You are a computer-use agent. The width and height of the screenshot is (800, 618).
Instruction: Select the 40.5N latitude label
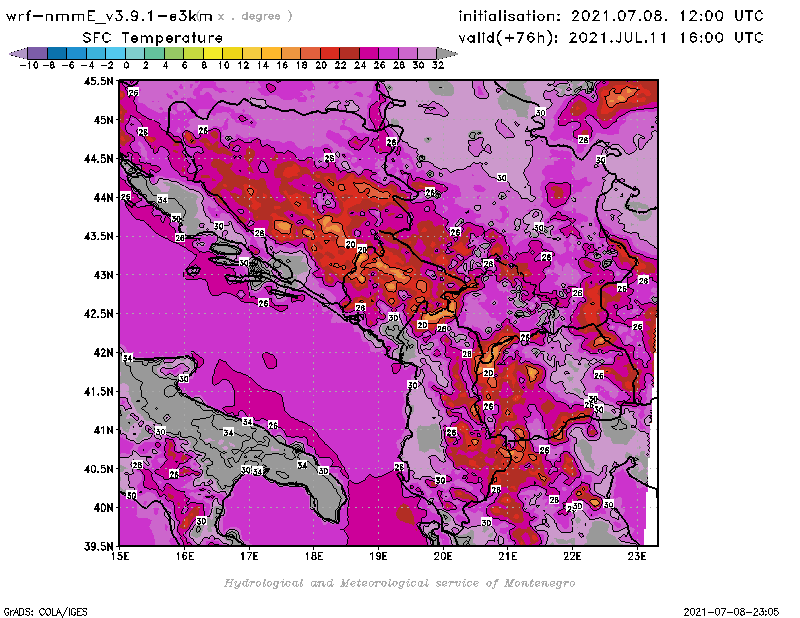99,469
